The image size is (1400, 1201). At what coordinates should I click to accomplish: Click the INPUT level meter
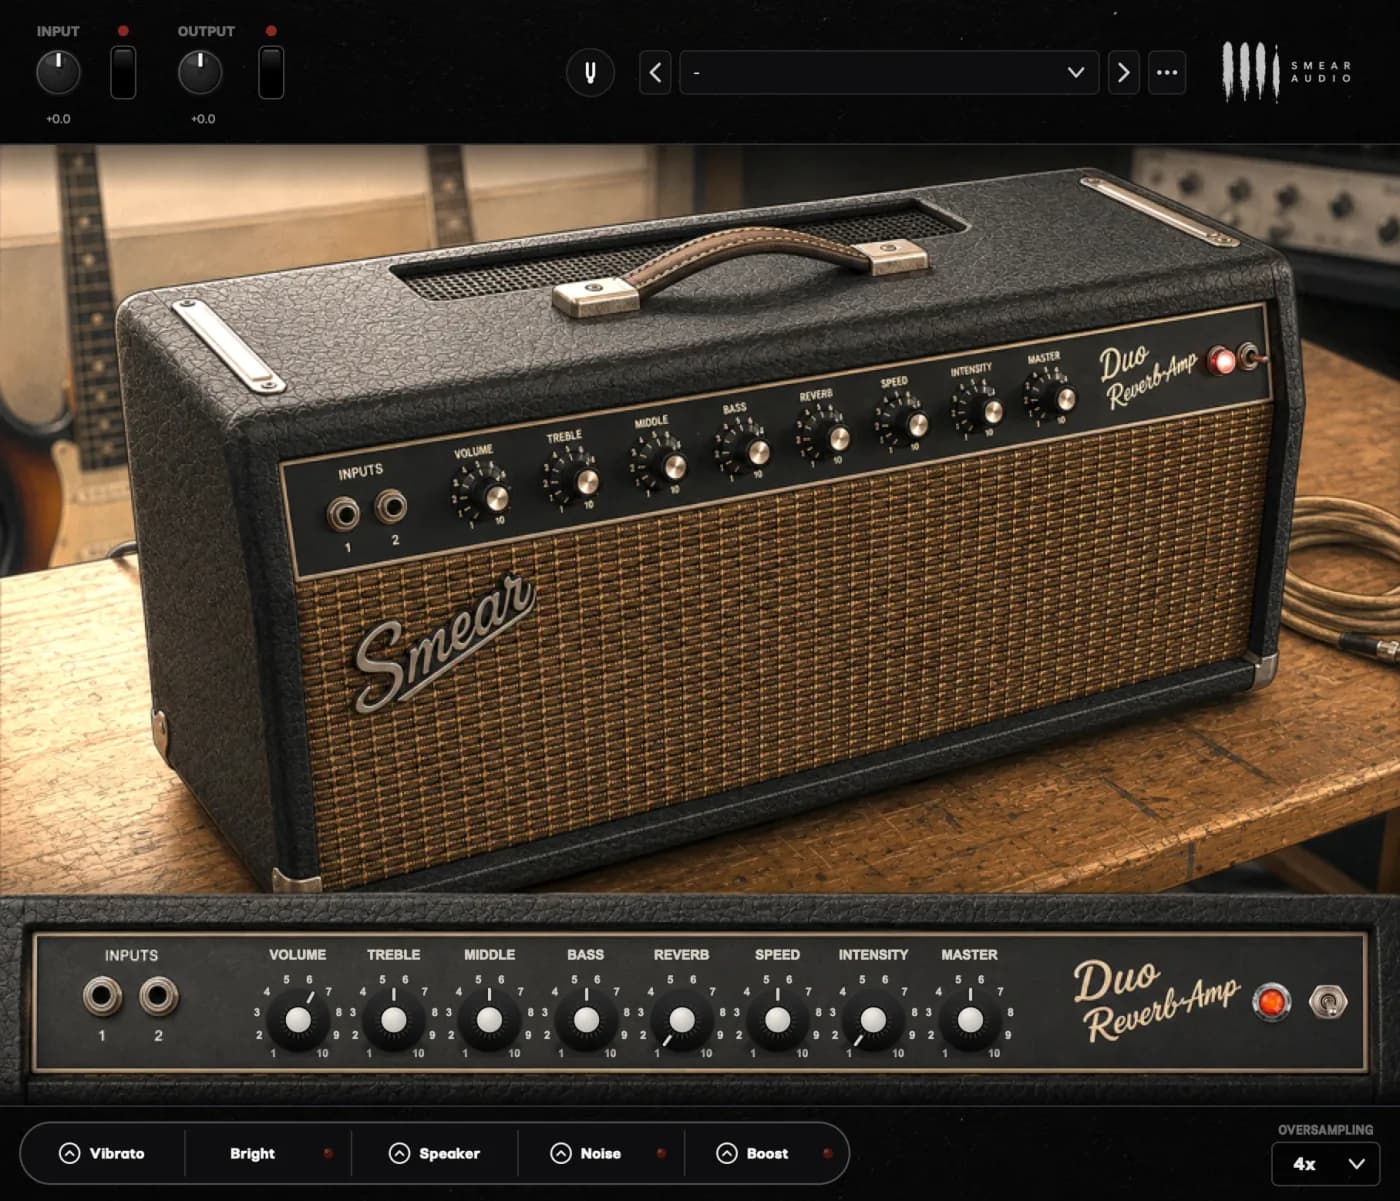point(123,73)
